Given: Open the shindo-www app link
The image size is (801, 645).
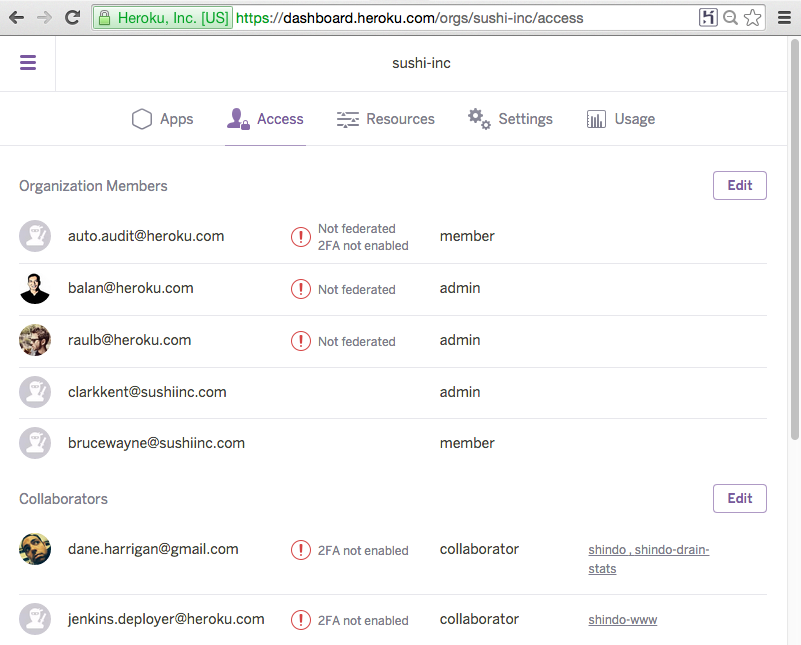Looking at the screenshot, I should [x=622, y=620].
